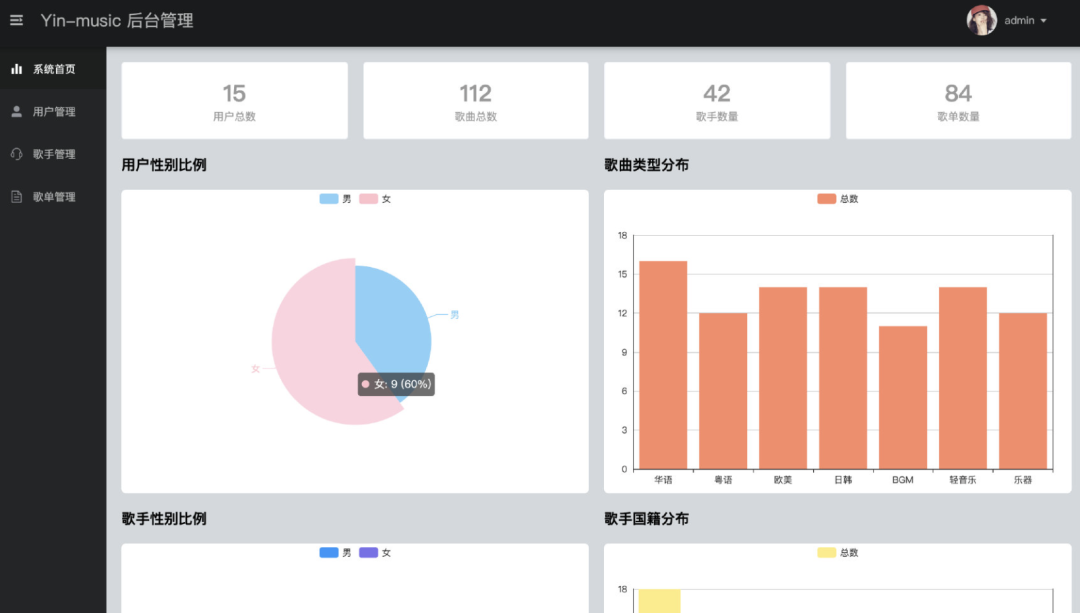Select the 歌手数量 card showing 42
The width and height of the screenshot is (1080, 613).
coord(717,101)
